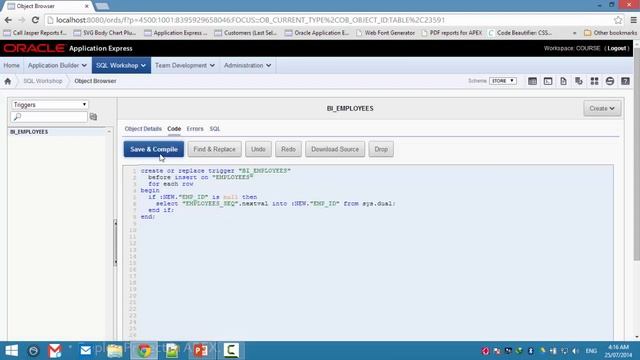Click the Download Source button
This screenshot has width=640, height=360.
335,149
